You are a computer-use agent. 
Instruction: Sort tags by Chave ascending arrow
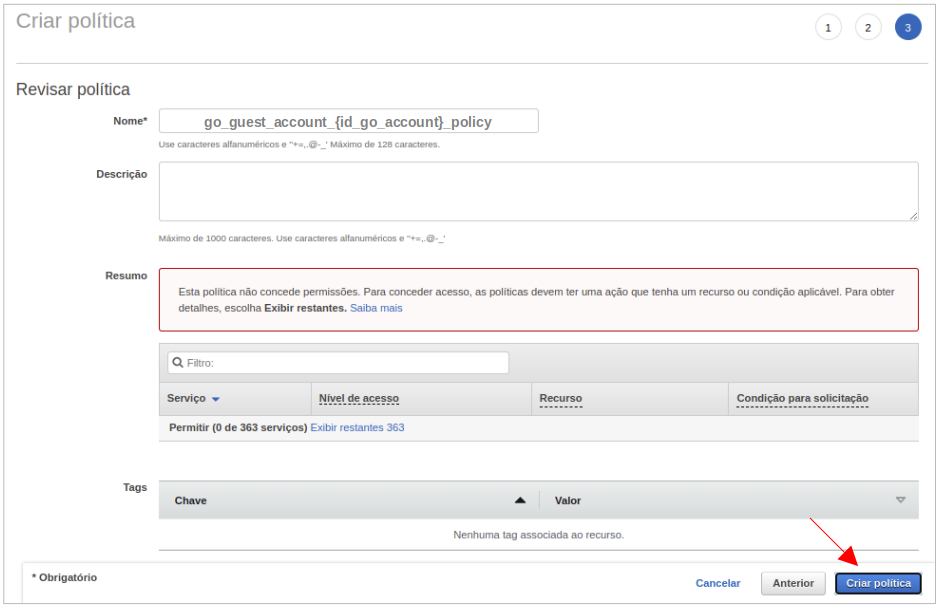tap(520, 500)
